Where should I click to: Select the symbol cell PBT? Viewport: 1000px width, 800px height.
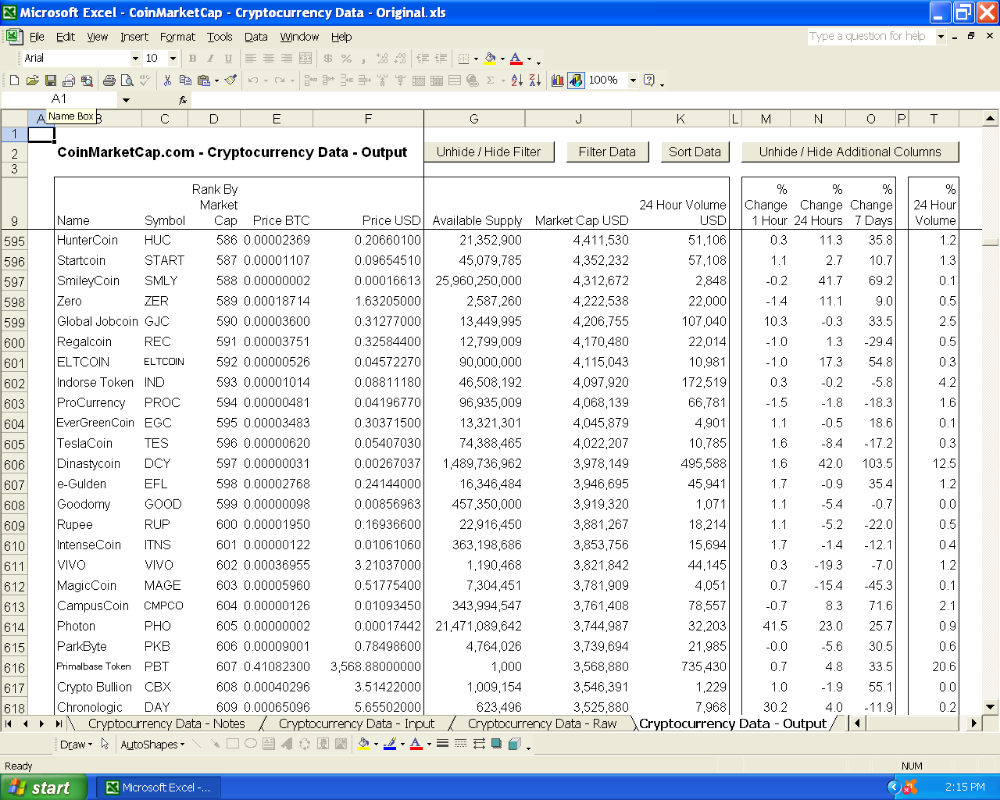coord(164,667)
